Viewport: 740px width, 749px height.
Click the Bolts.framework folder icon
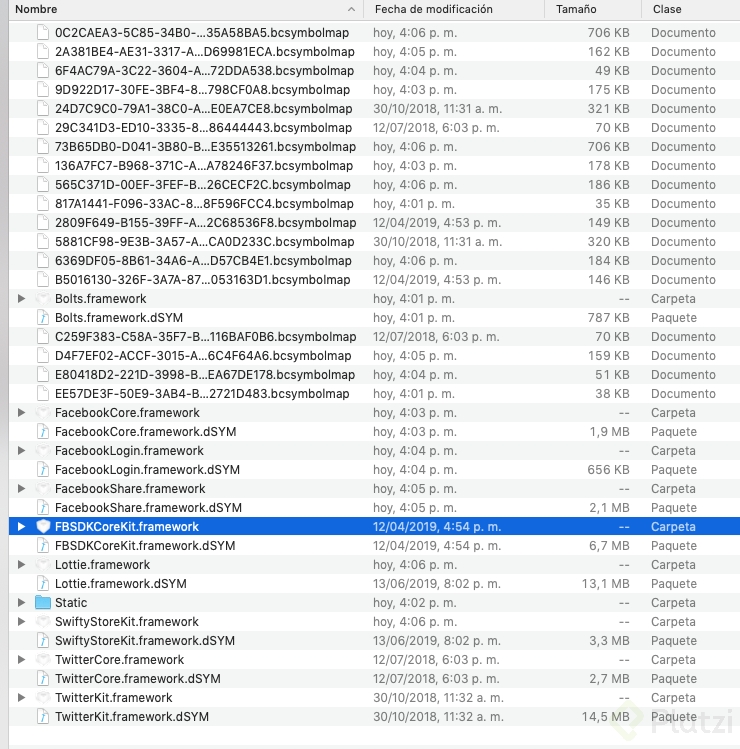pyautogui.click(x=43, y=299)
